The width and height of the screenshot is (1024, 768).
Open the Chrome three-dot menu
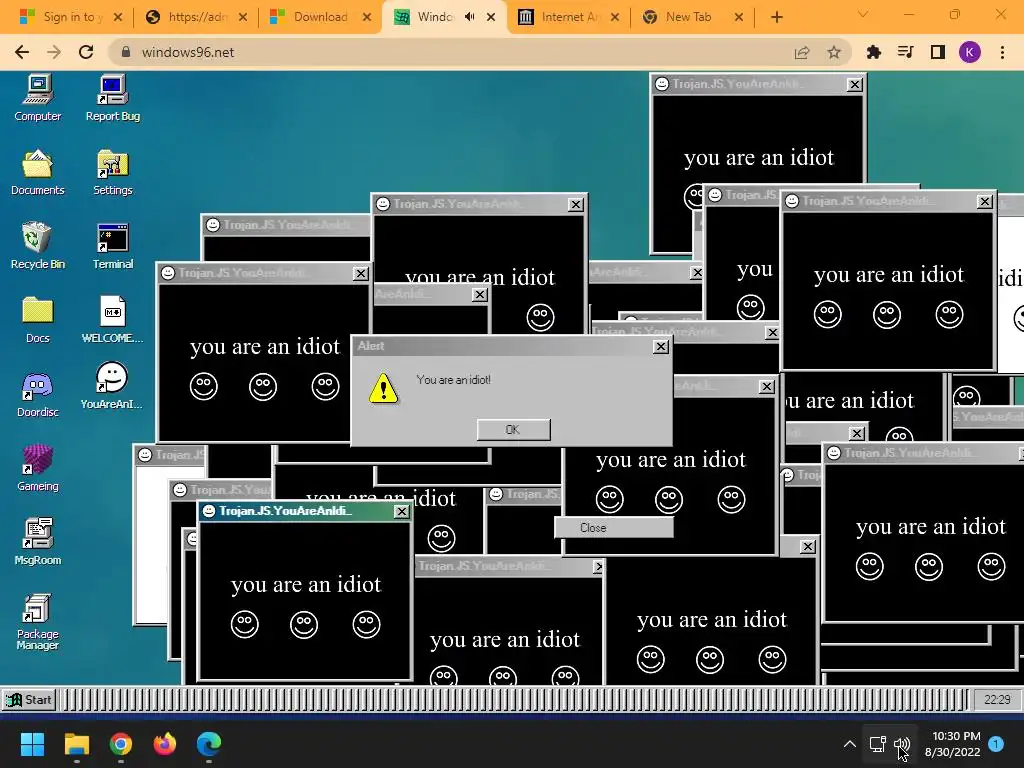click(1002, 52)
